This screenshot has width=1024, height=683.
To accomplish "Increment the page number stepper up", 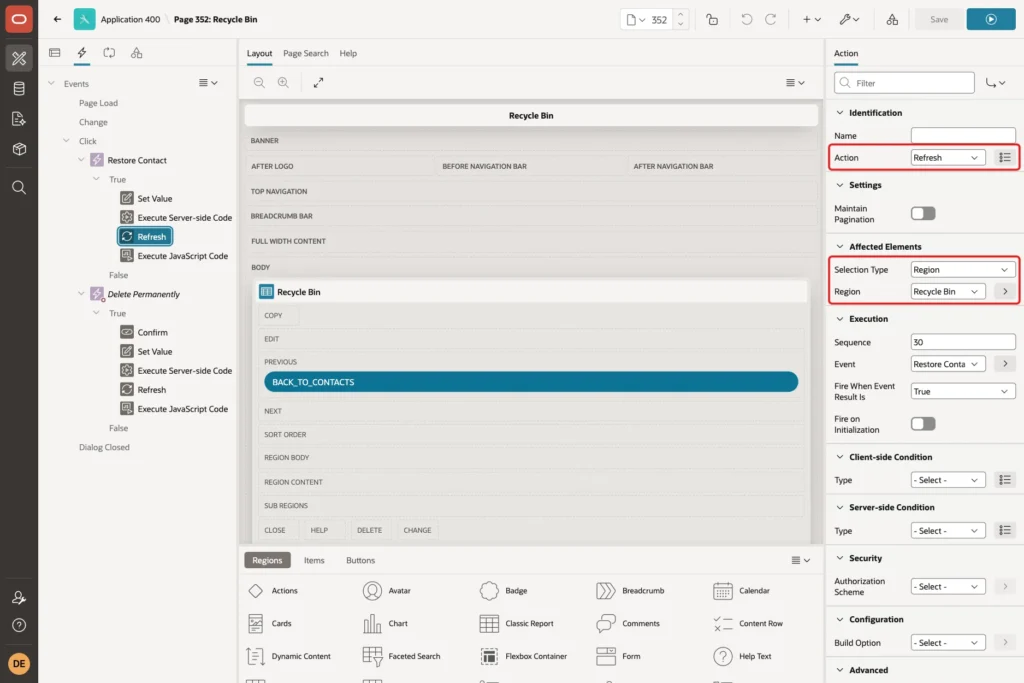I will click(680, 14).
